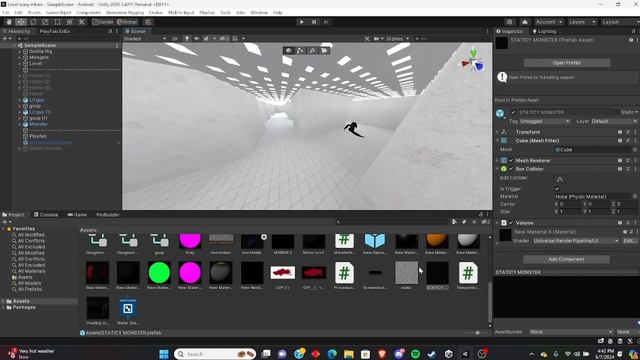Open the Layers dropdown
This screenshot has width=640, height=360.
pos(582,22)
